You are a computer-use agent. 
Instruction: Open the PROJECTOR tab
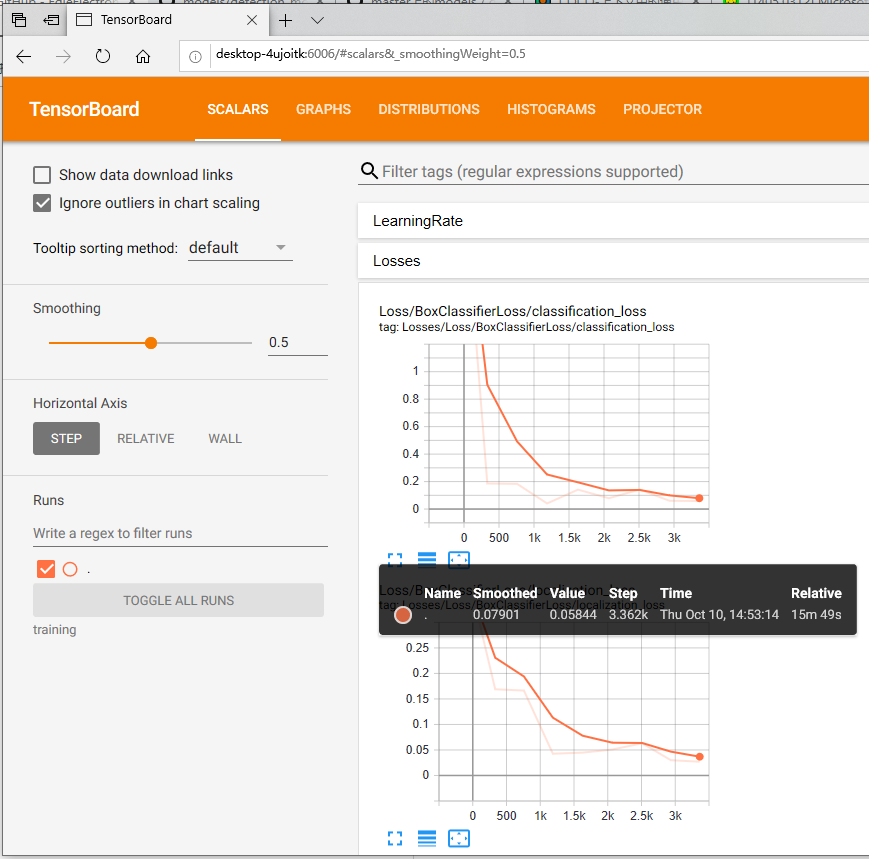(662, 109)
